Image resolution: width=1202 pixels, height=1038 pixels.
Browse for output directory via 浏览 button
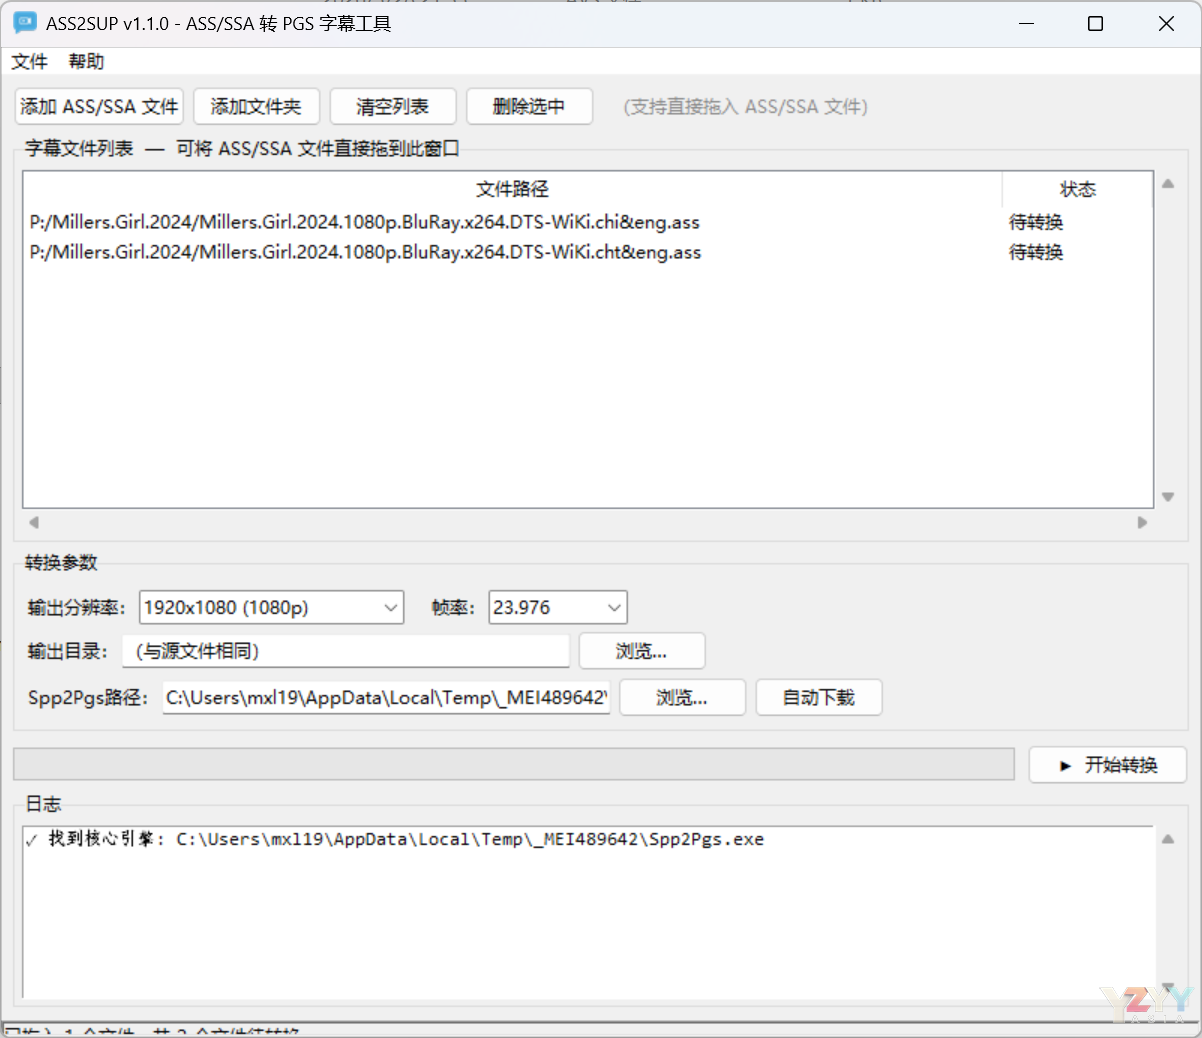(641, 652)
